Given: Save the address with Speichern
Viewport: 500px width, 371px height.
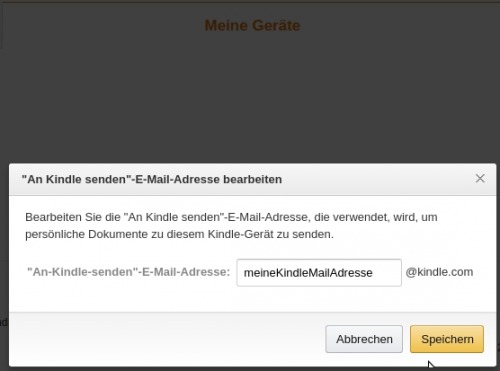Looking at the screenshot, I should tap(447, 339).
